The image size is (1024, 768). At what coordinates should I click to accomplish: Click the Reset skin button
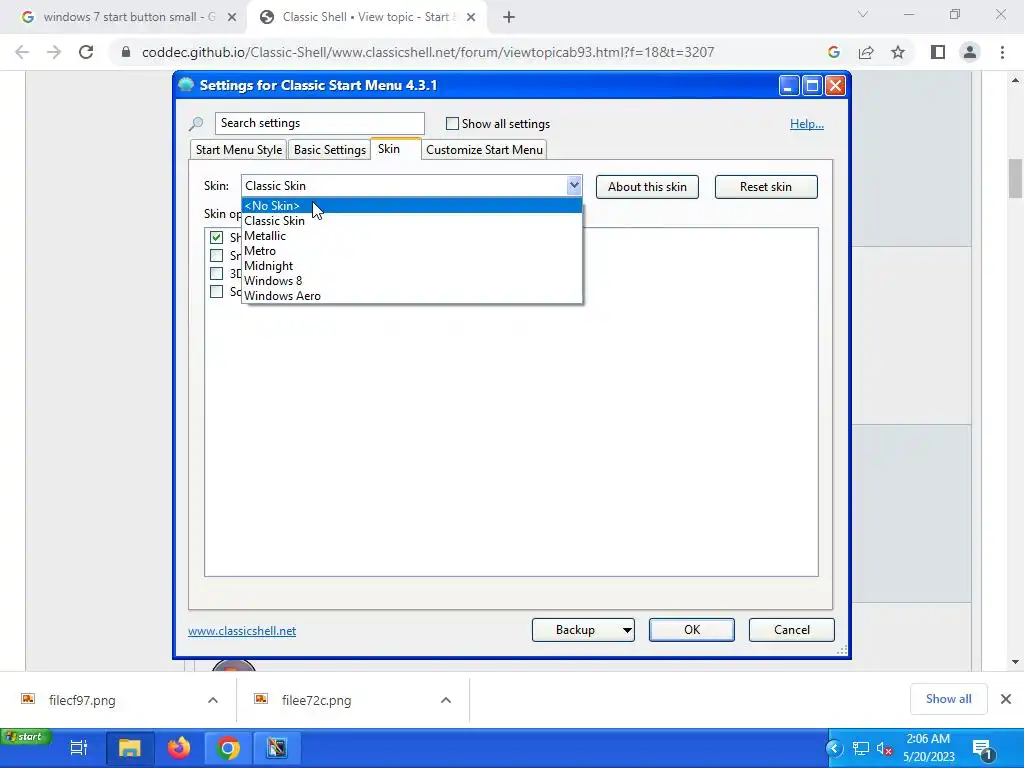(765, 187)
